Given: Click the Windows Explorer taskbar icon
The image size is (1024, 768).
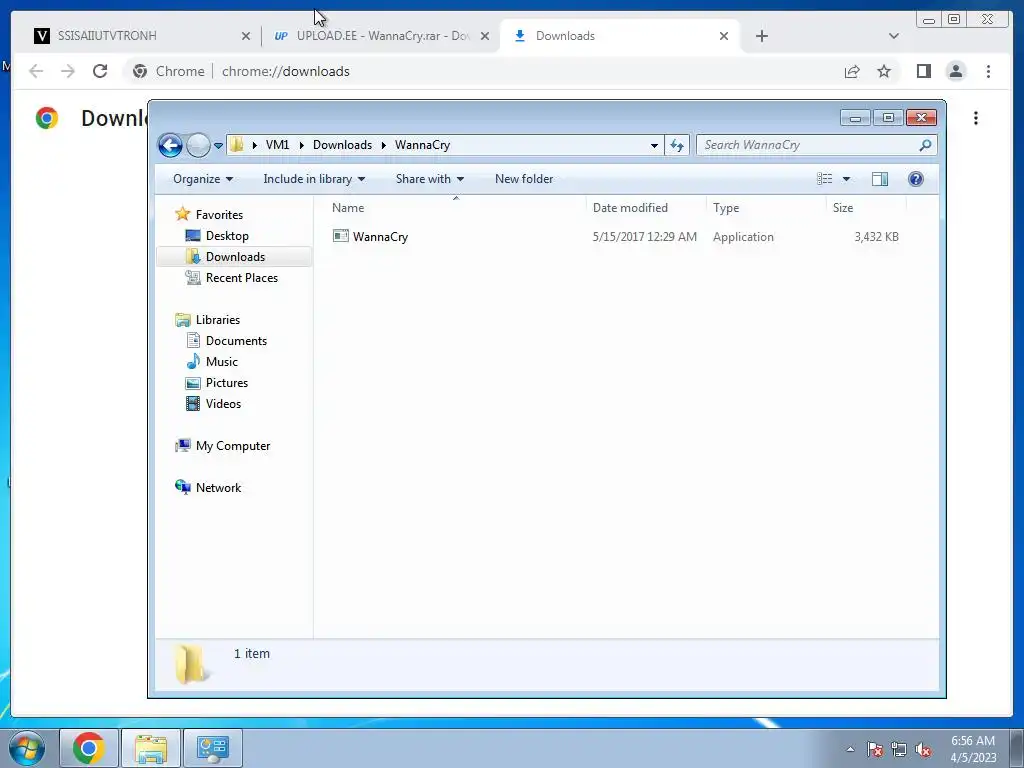Looking at the screenshot, I should [151, 748].
